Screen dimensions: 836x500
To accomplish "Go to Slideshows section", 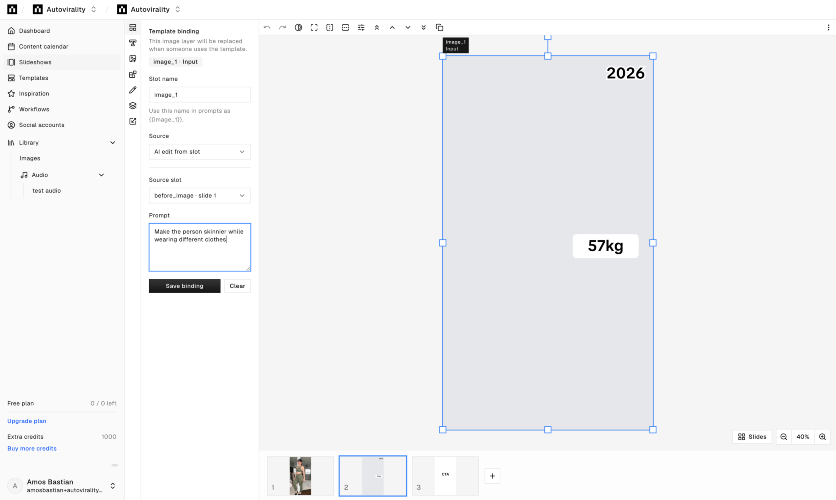I will coord(62,62).
